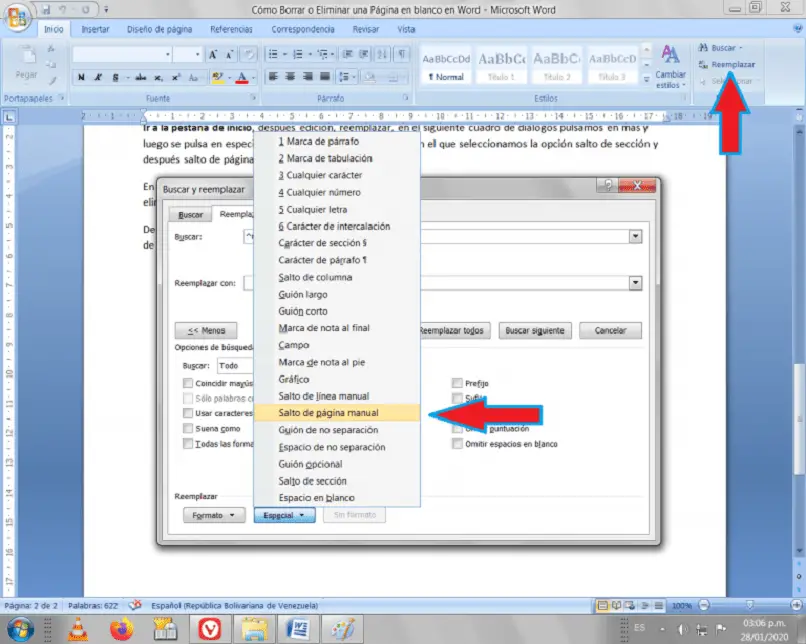Open the Fuente dialog launcher
The height and width of the screenshot is (644, 806).
click(253, 98)
